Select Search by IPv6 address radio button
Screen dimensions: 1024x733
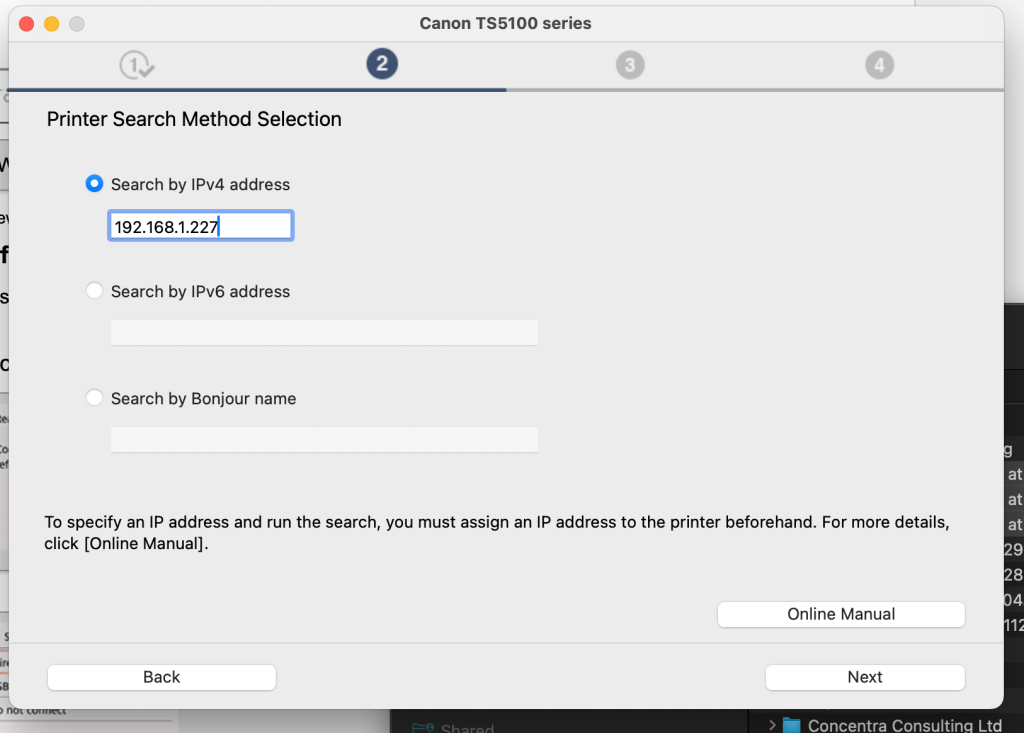pos(94,291)
